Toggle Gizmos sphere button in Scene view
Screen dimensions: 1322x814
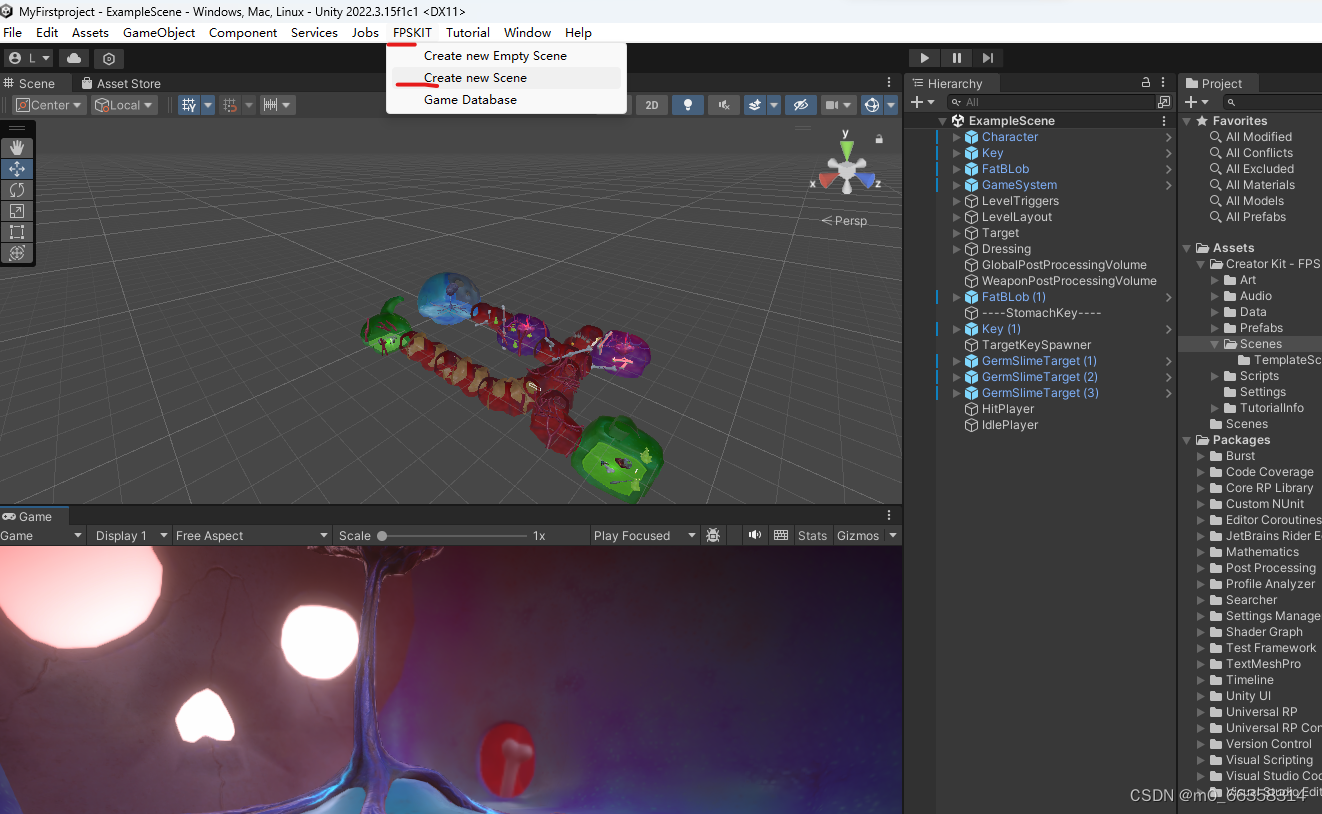pyautogui.click(x=871, y=105)
